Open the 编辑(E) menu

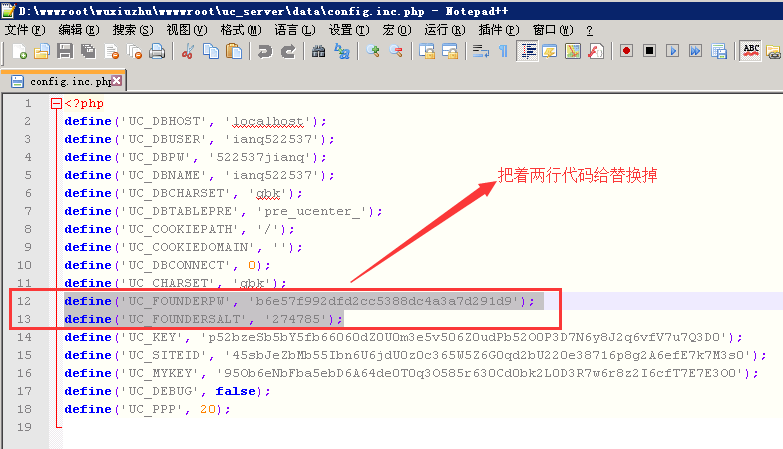pos(79,30)
